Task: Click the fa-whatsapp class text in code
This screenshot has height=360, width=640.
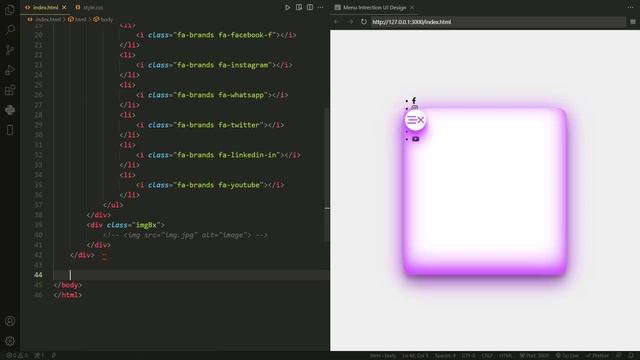Action: click(241, 95)
